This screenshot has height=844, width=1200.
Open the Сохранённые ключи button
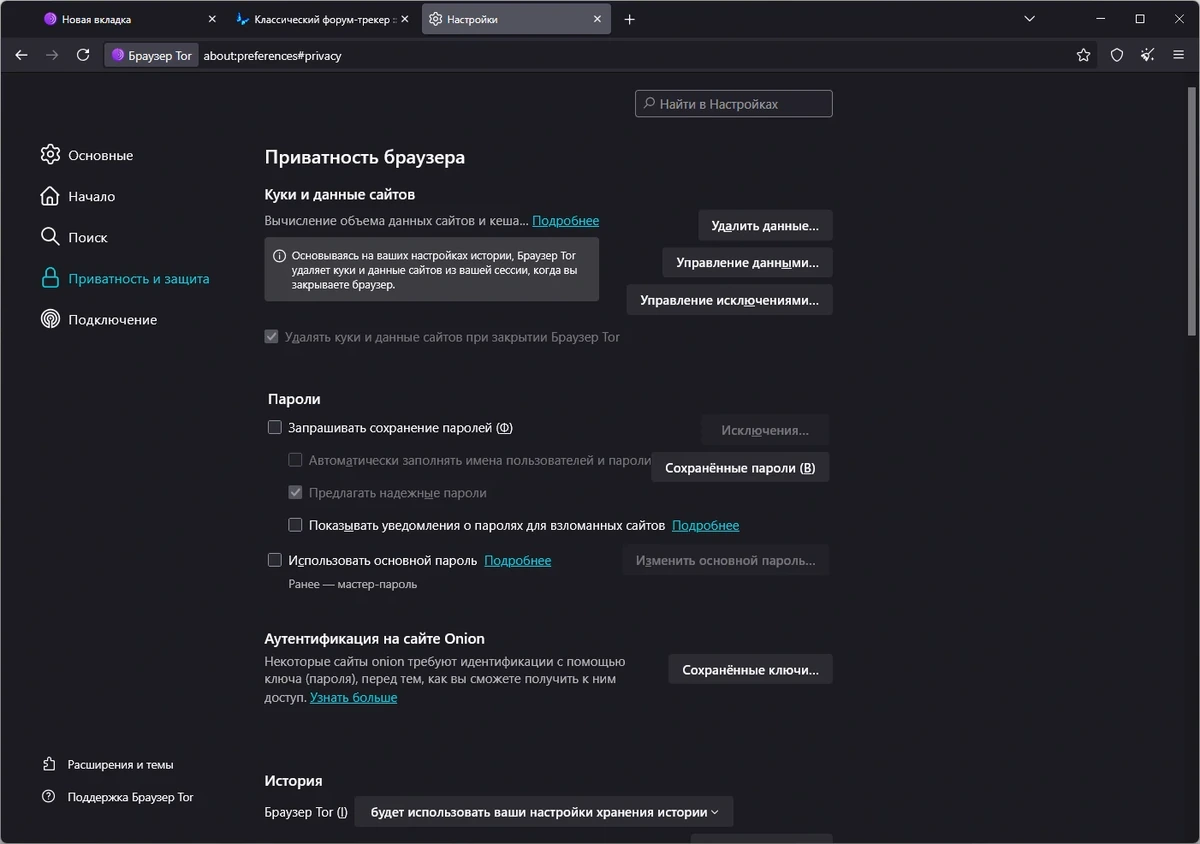750,670
